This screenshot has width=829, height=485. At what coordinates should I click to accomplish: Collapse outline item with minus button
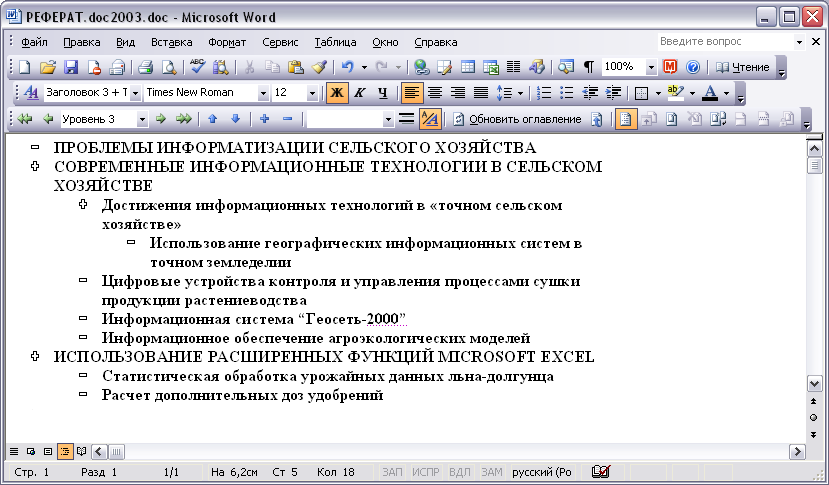[x=288, y=119]
